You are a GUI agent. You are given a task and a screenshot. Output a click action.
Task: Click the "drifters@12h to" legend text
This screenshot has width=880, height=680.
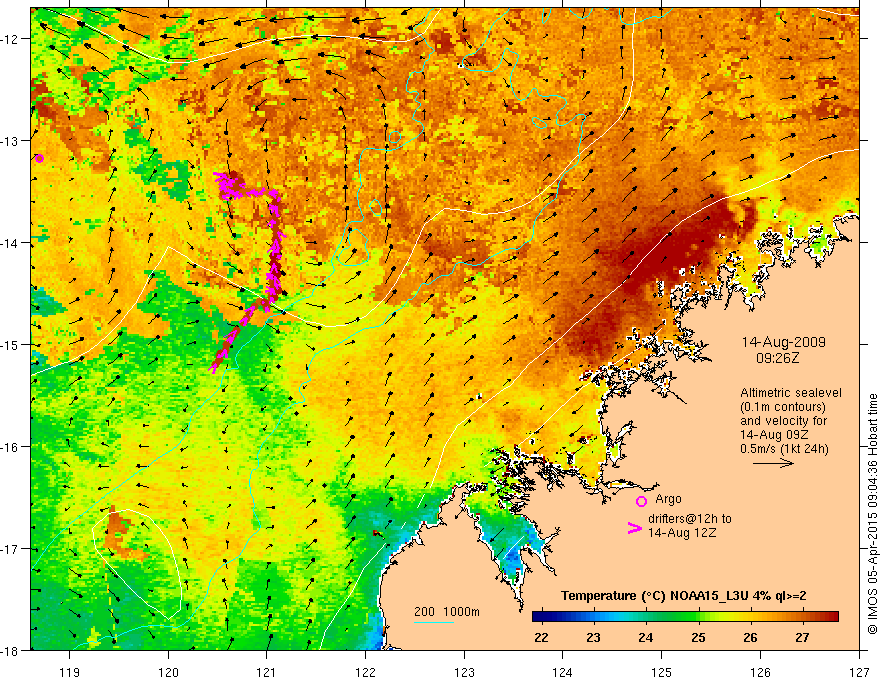click(x=690, y=519)
